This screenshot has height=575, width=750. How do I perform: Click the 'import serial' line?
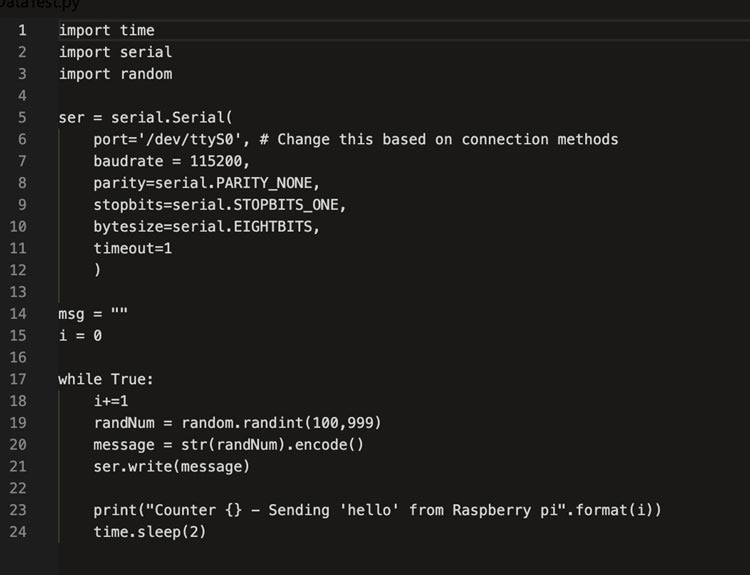click(x=115, y=52)
